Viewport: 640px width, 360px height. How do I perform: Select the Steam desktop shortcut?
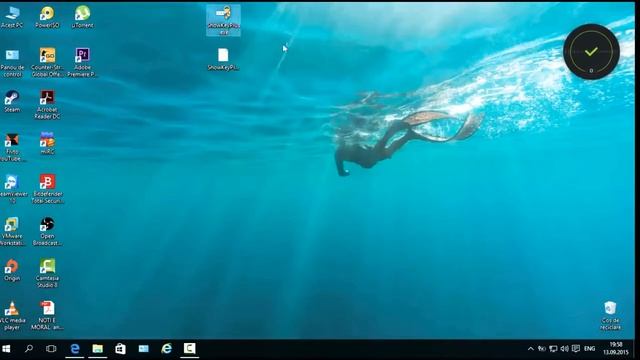tap(12, 102)
